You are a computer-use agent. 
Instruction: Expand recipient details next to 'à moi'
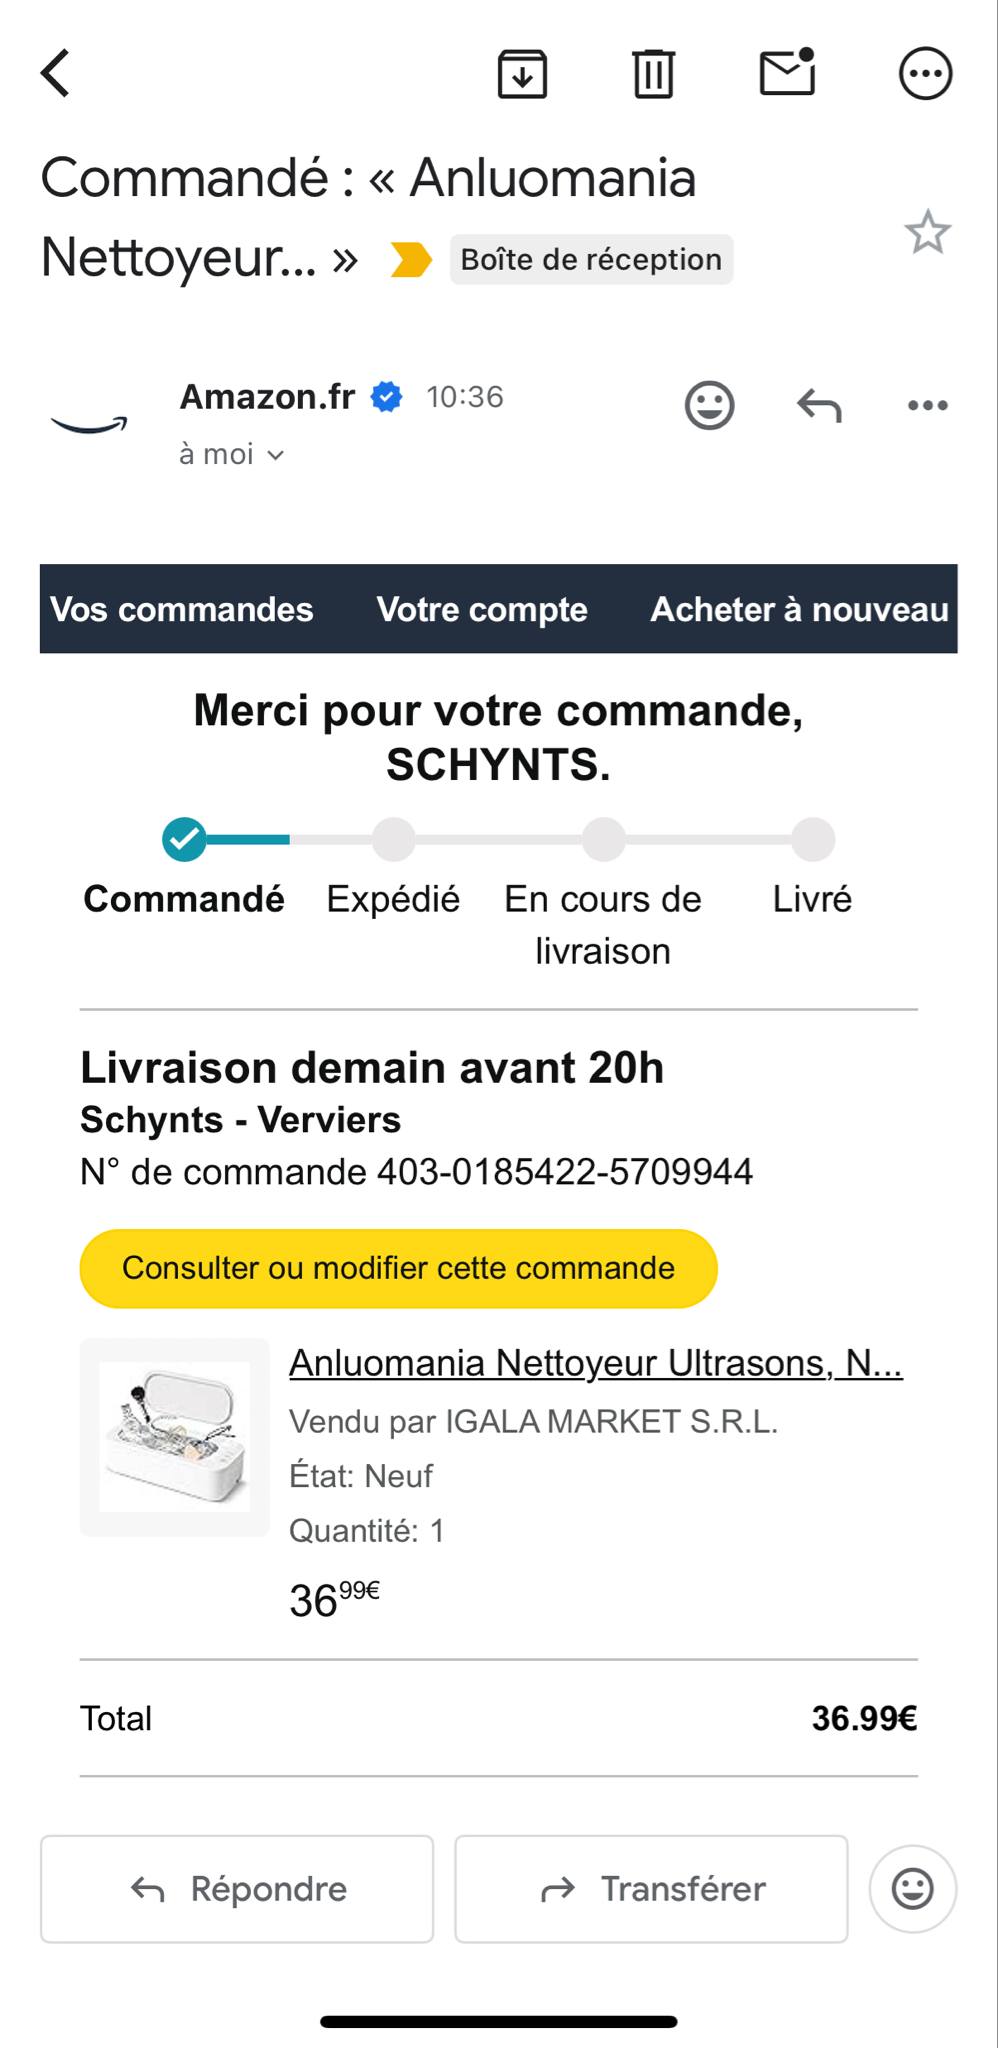pos(276,455)
